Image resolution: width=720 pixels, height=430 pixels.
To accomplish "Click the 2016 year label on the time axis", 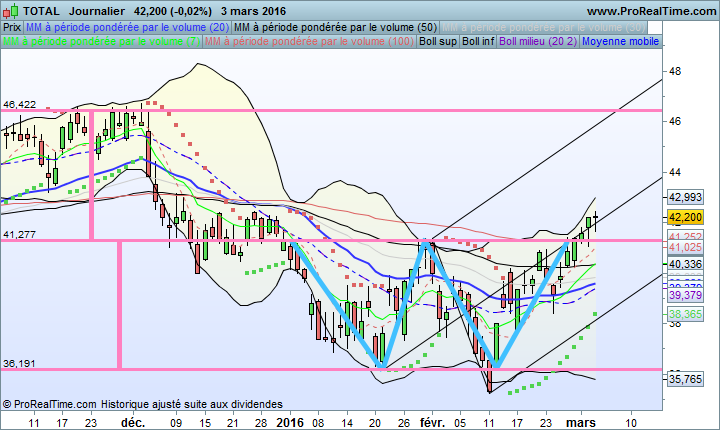I will tap(290, 423).
